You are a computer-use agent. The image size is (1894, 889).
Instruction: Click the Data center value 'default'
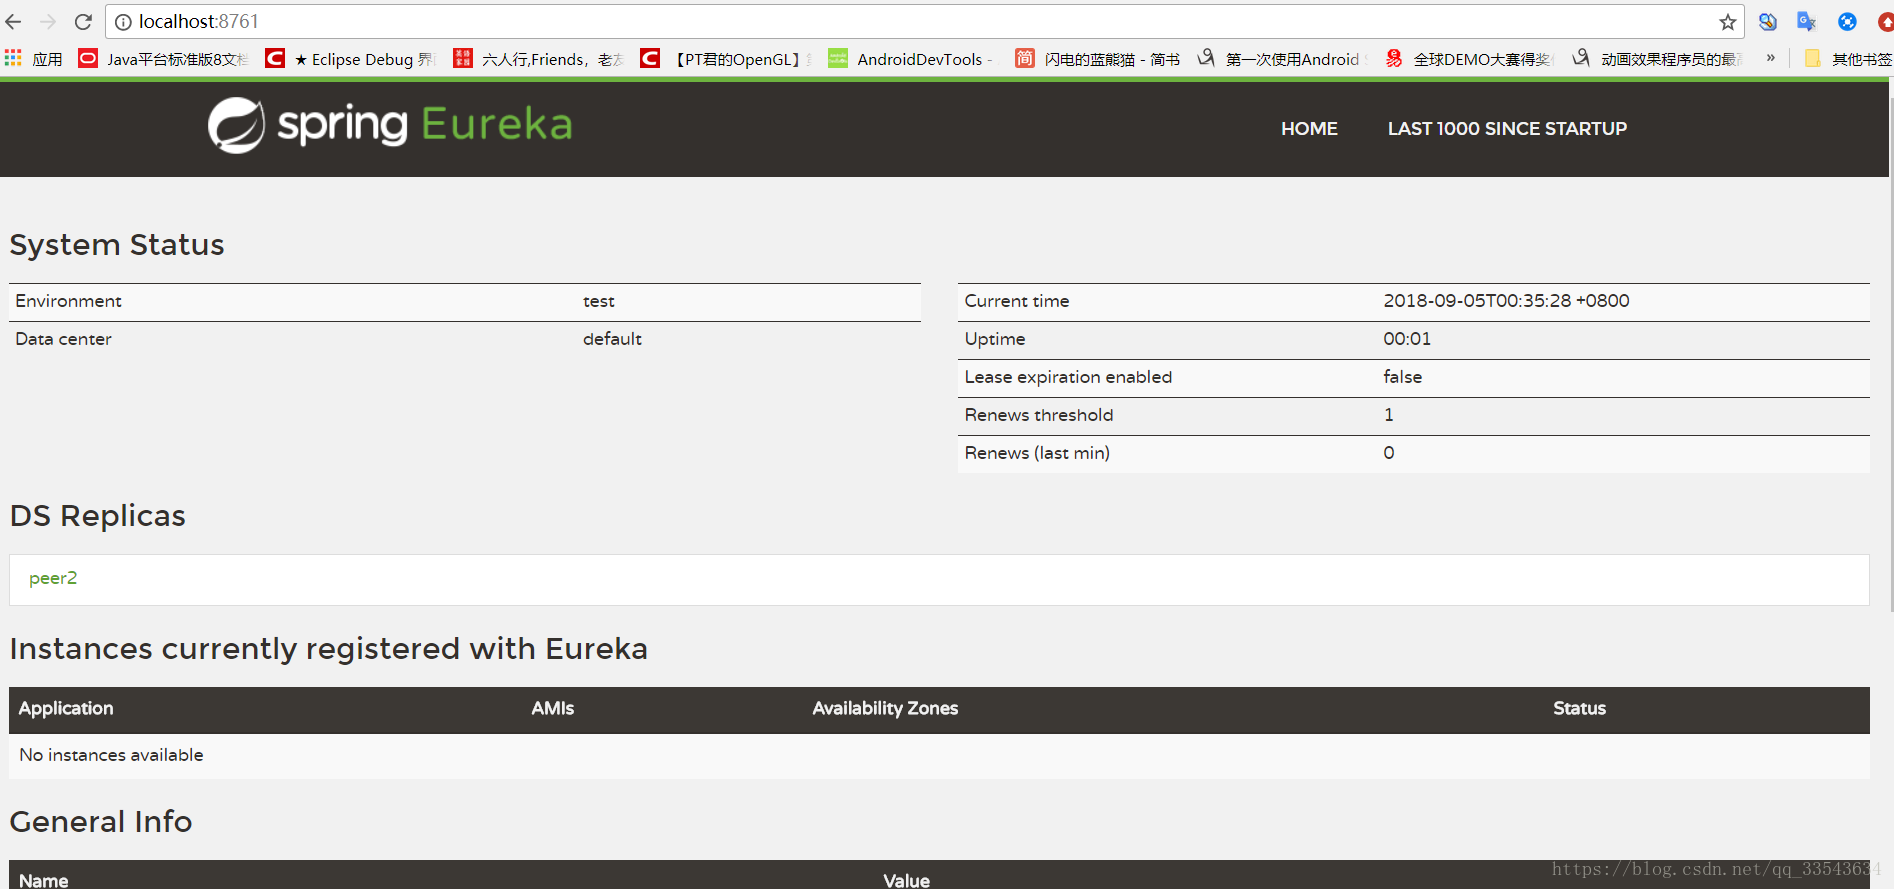(612, 339)
